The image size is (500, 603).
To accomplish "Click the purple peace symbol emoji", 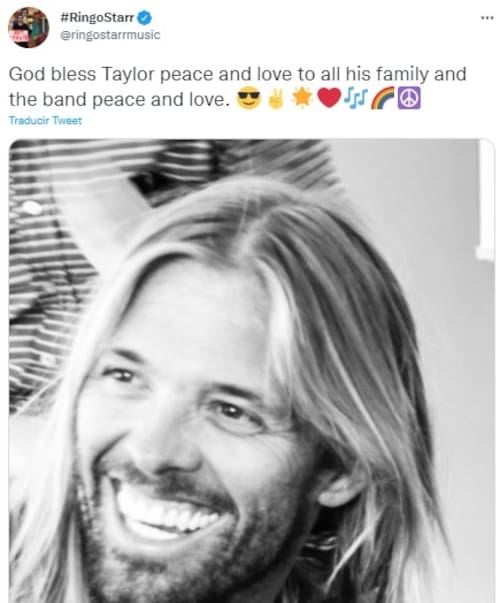I will tap(409, 98).
